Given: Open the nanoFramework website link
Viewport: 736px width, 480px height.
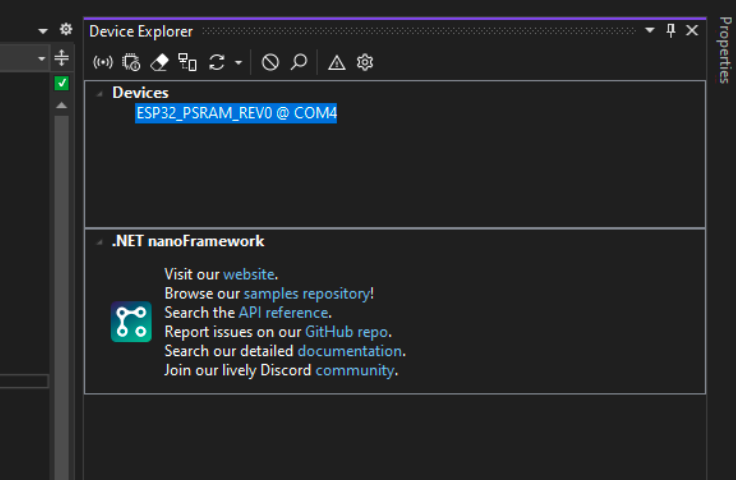Looking at the screenshot, I should tap(248, 274).
